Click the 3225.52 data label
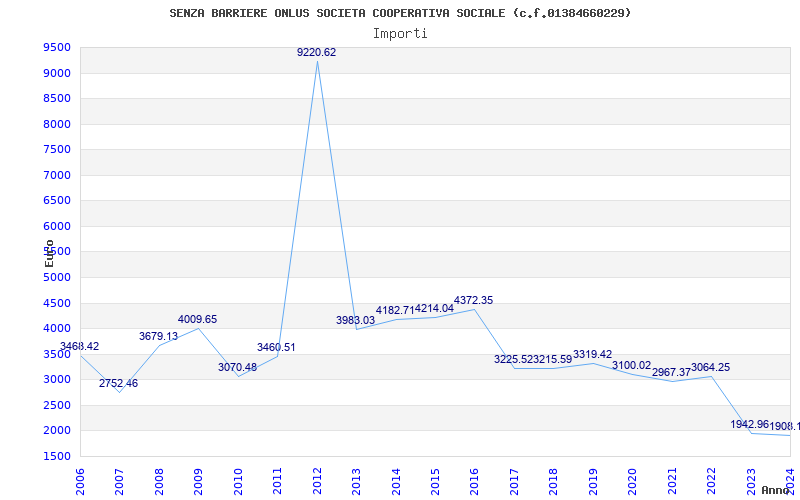 (513, 360)
